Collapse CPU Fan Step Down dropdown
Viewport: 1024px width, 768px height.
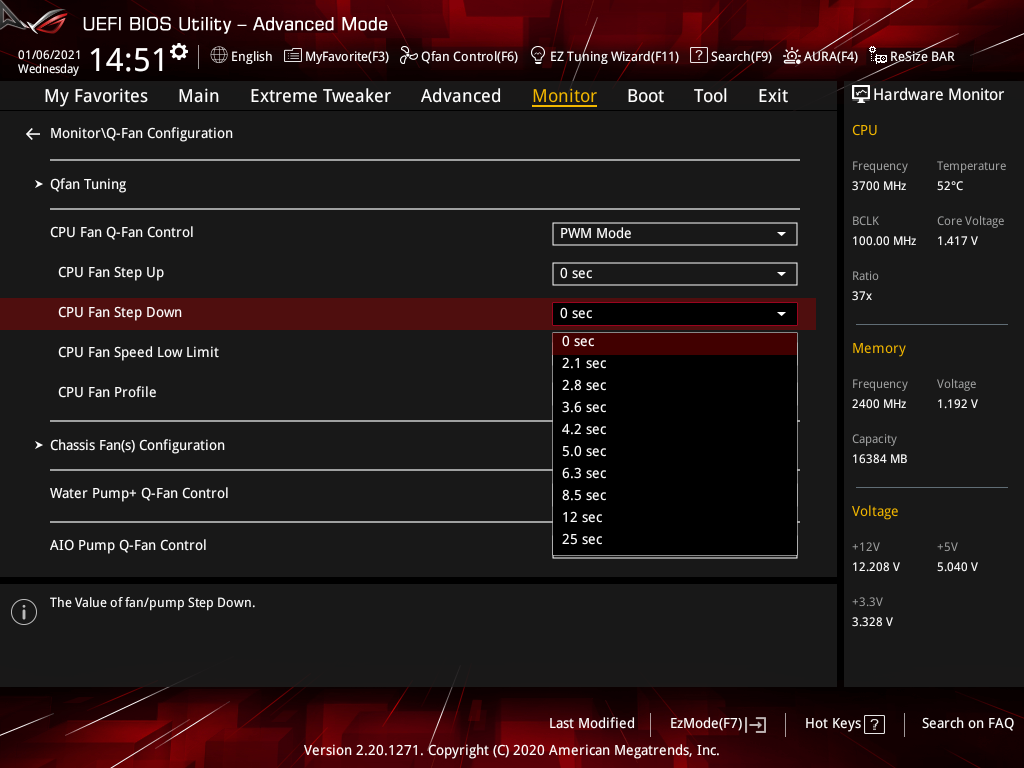click(675, 313)
